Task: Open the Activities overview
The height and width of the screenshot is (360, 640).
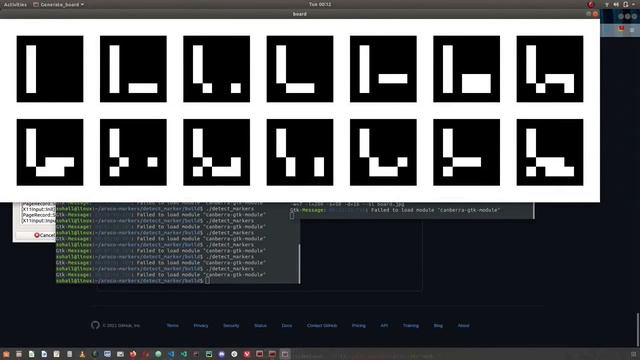Action: tap(15, 4)
